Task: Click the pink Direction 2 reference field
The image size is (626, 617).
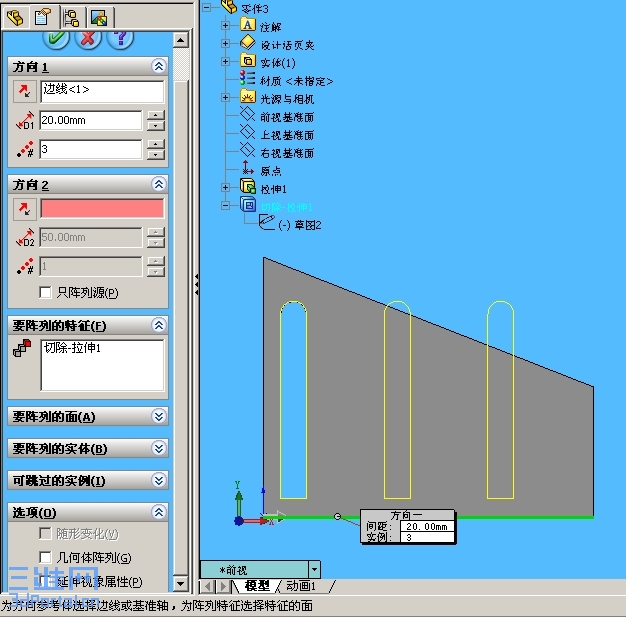Action: pyautogui.click(x=102, y=209)
